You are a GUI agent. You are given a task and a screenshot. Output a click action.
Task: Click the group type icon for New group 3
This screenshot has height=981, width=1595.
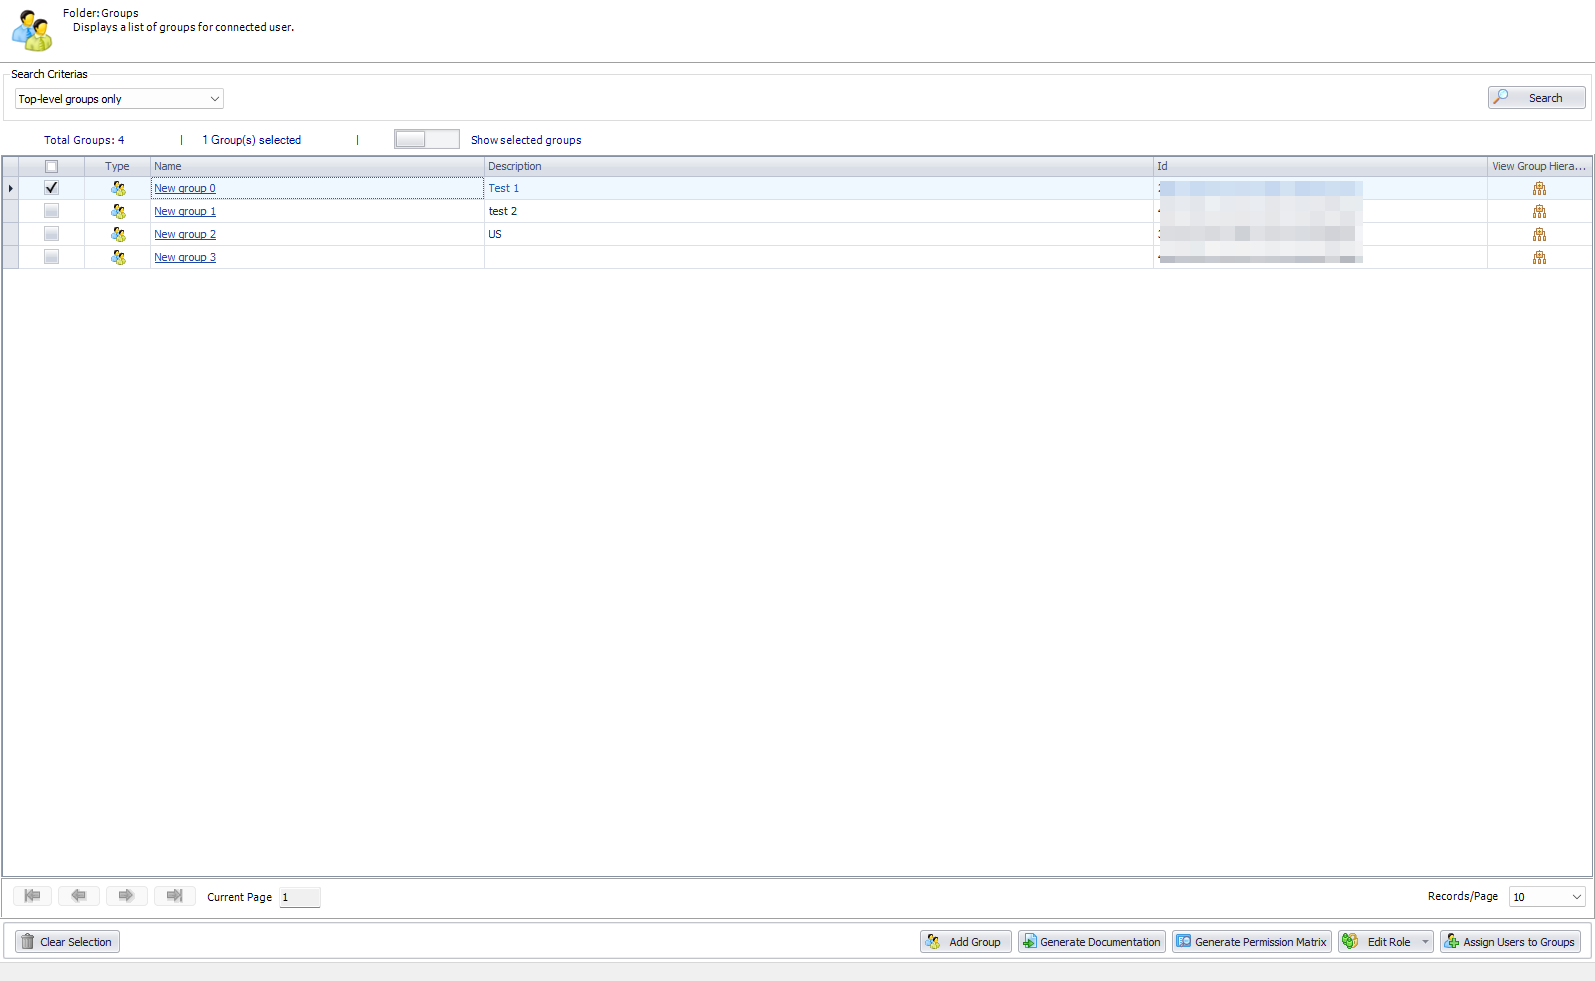(118, 257)
